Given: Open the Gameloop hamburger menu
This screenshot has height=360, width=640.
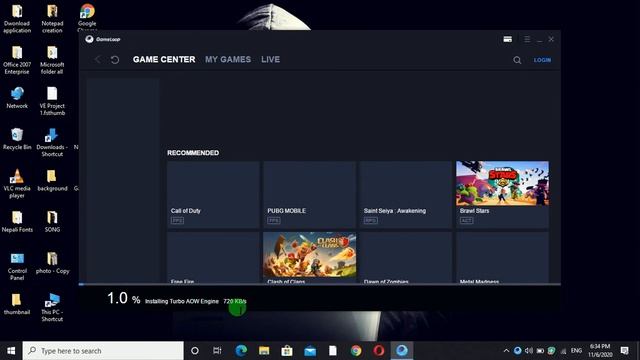Looking at the screenshot, I should pos(527,39).
